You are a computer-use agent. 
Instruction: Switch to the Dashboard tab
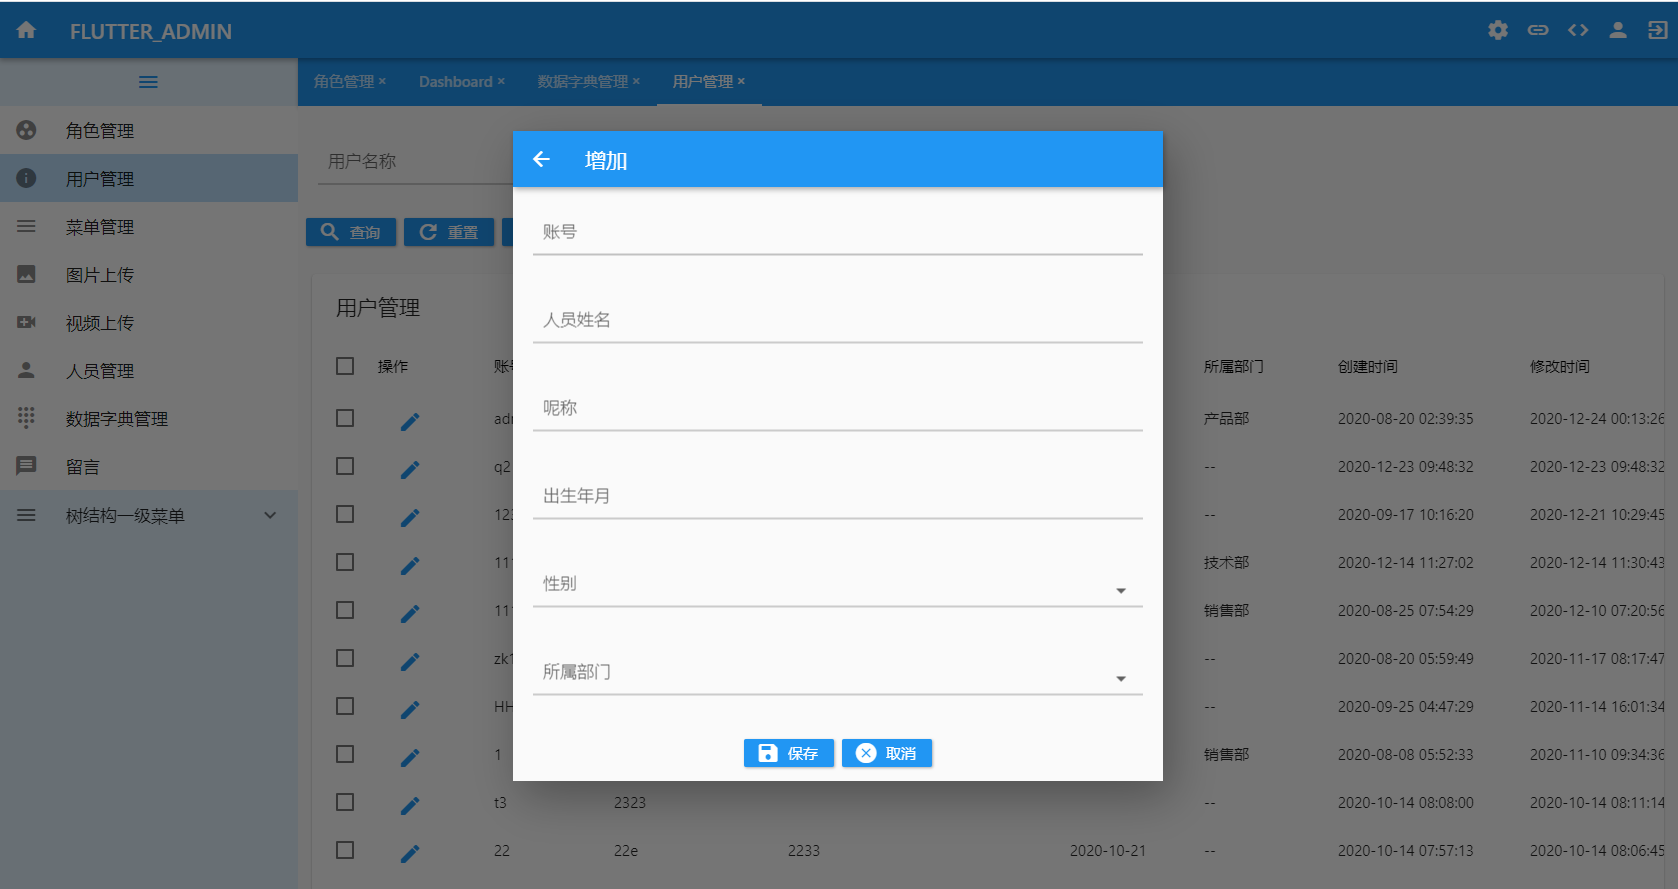(455, 82)
